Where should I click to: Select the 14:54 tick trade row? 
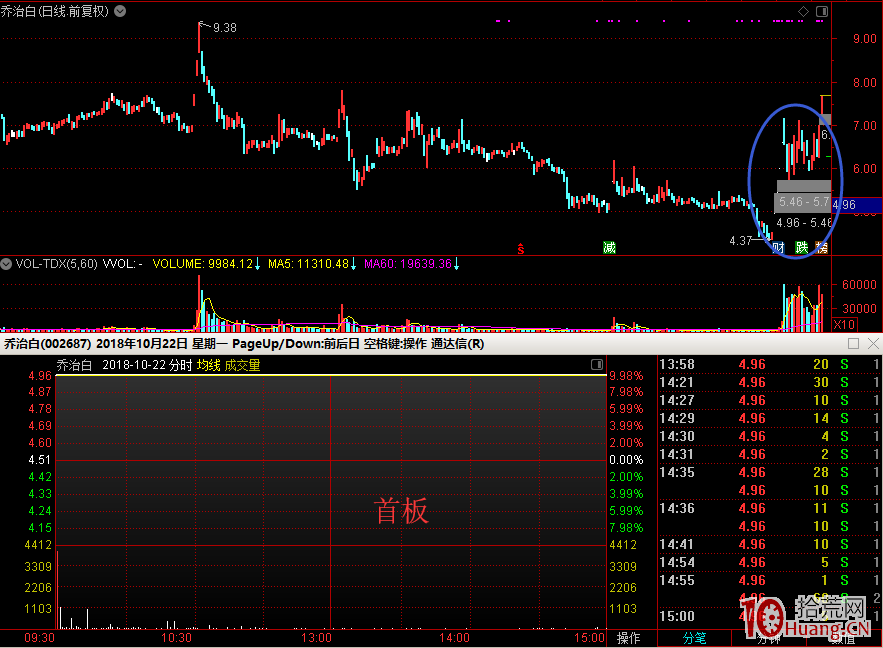click(769, 562)
